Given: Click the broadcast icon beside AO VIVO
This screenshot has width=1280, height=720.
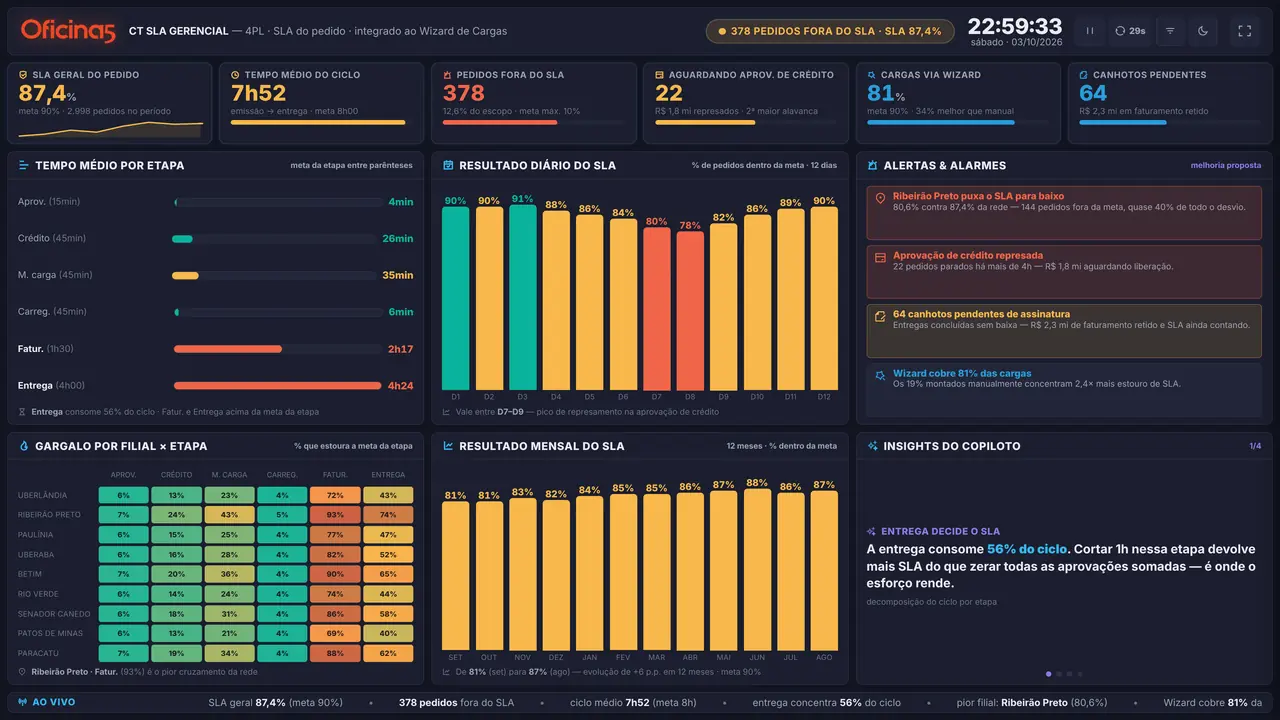Looking at the screenshot, I should 21,703.
